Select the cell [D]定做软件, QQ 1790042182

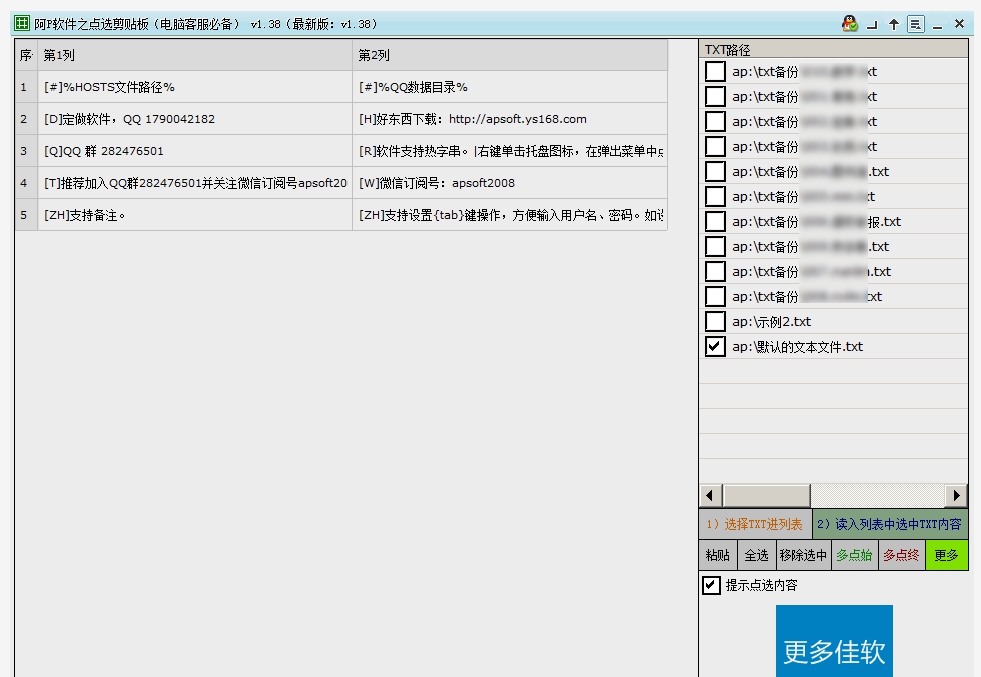(195, 119)
